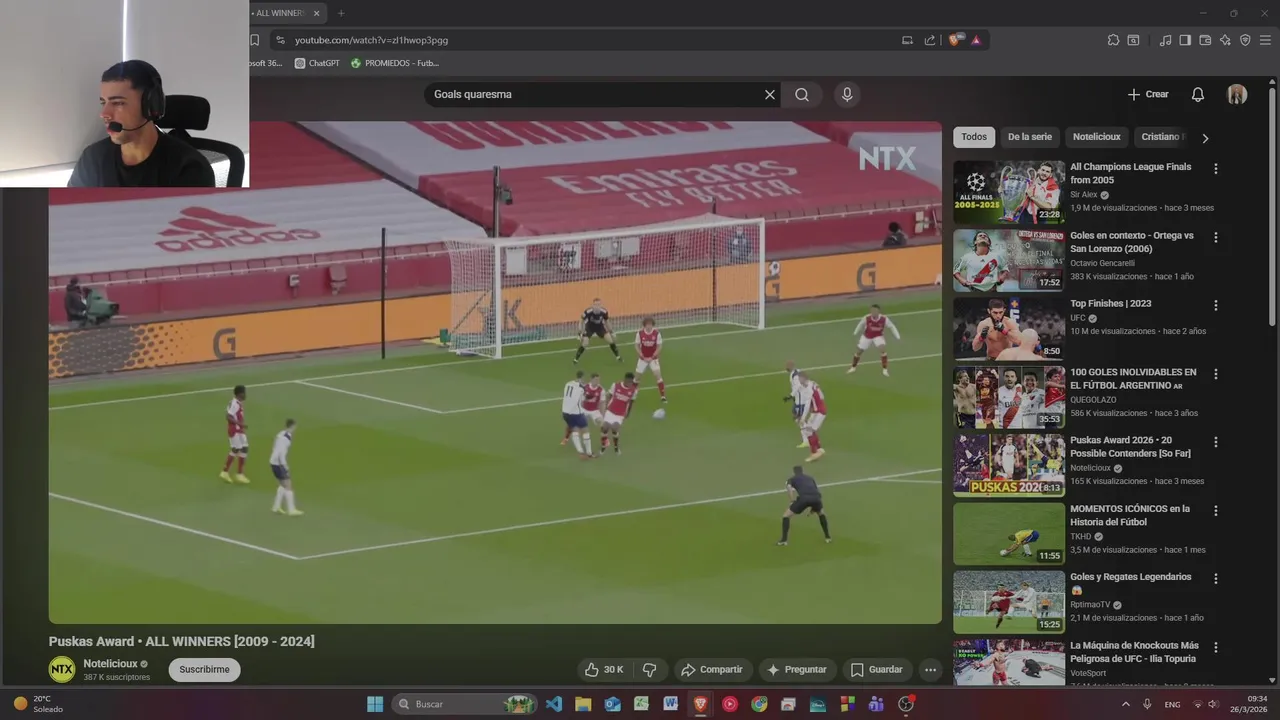
Task: Select the Cristiano filter chip
Action: pos(1161,137)
